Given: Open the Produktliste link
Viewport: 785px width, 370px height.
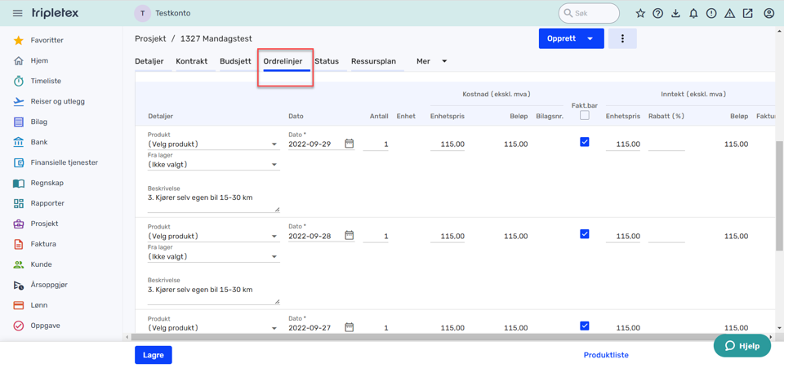Looking at the screenshot, I should (x=606, y=355).
